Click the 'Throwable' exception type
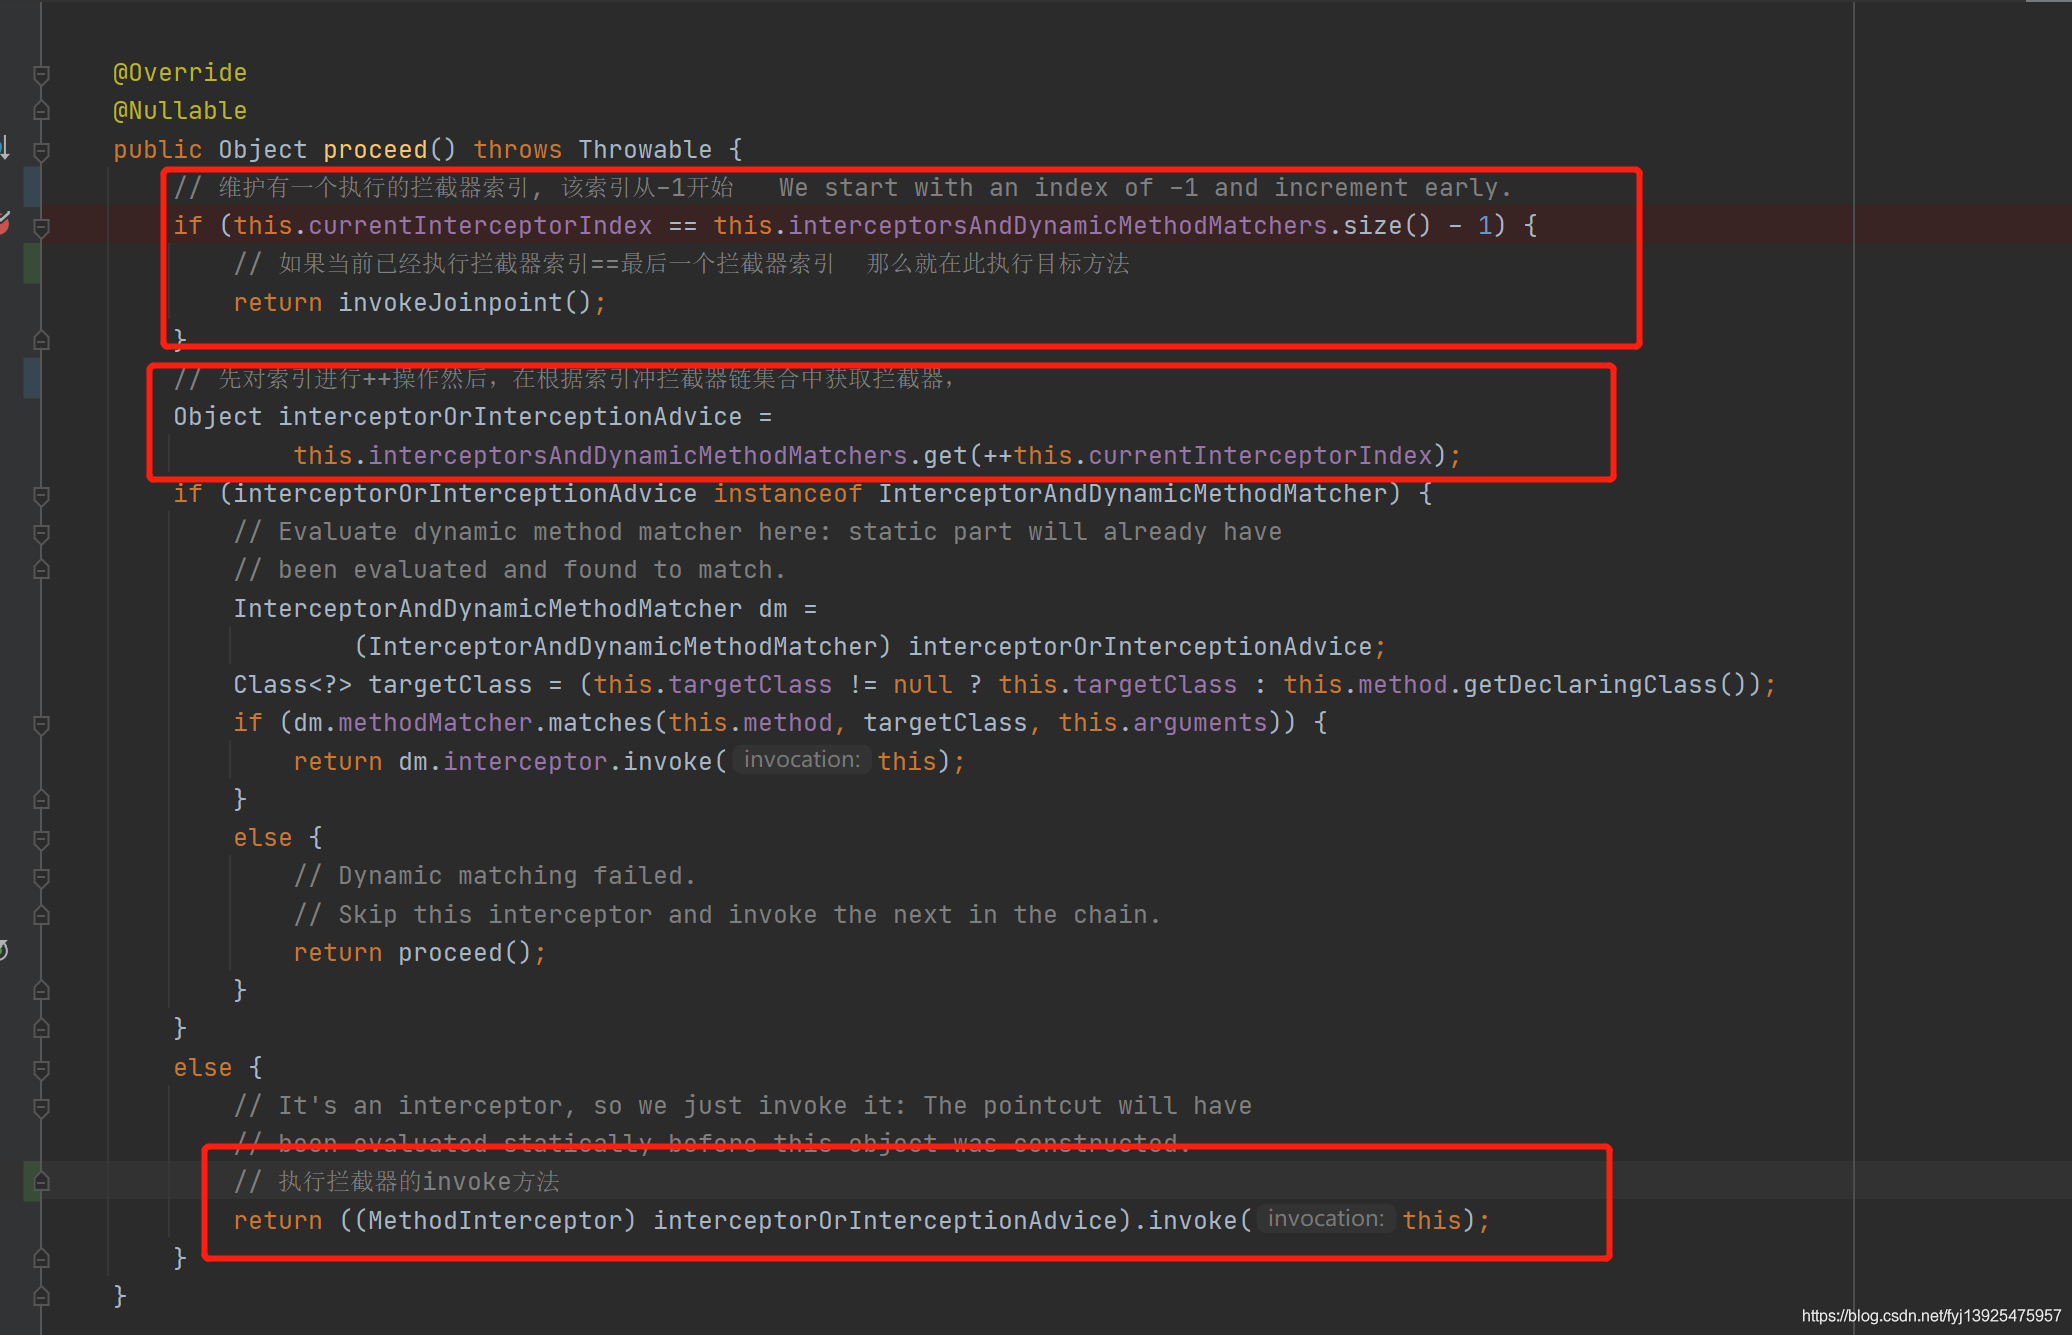This screenshot has height=1335, width=2072. pyautogui.click(x=645, y=150)
